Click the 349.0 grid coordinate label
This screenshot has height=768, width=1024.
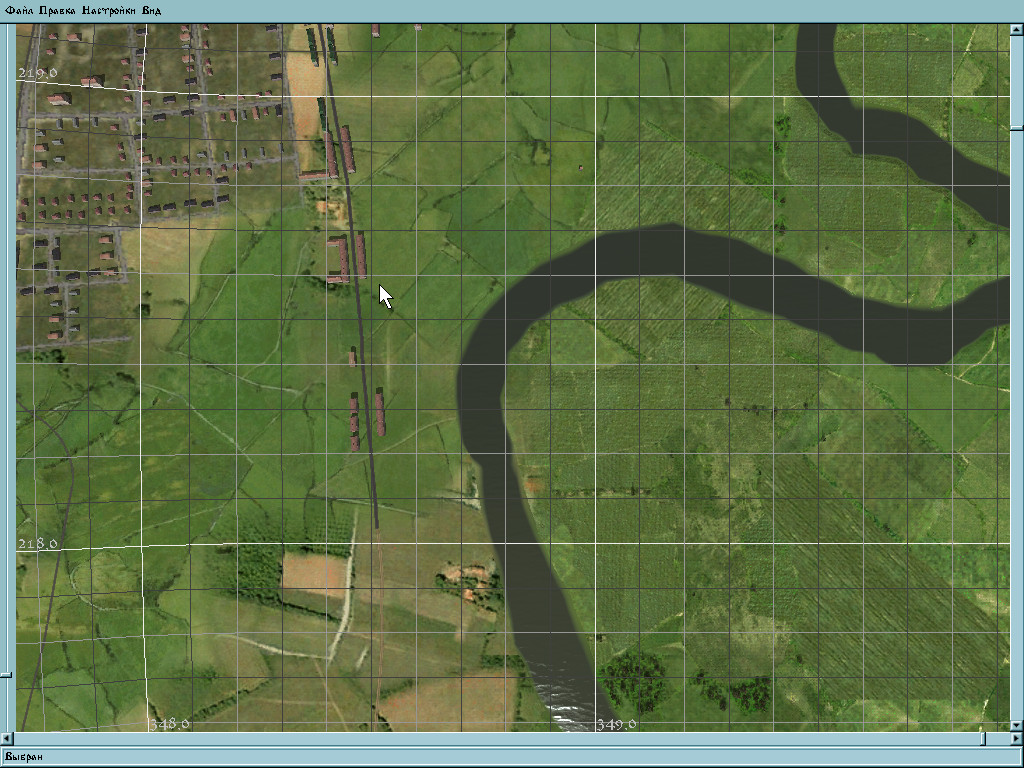click(x=616, y=724)
